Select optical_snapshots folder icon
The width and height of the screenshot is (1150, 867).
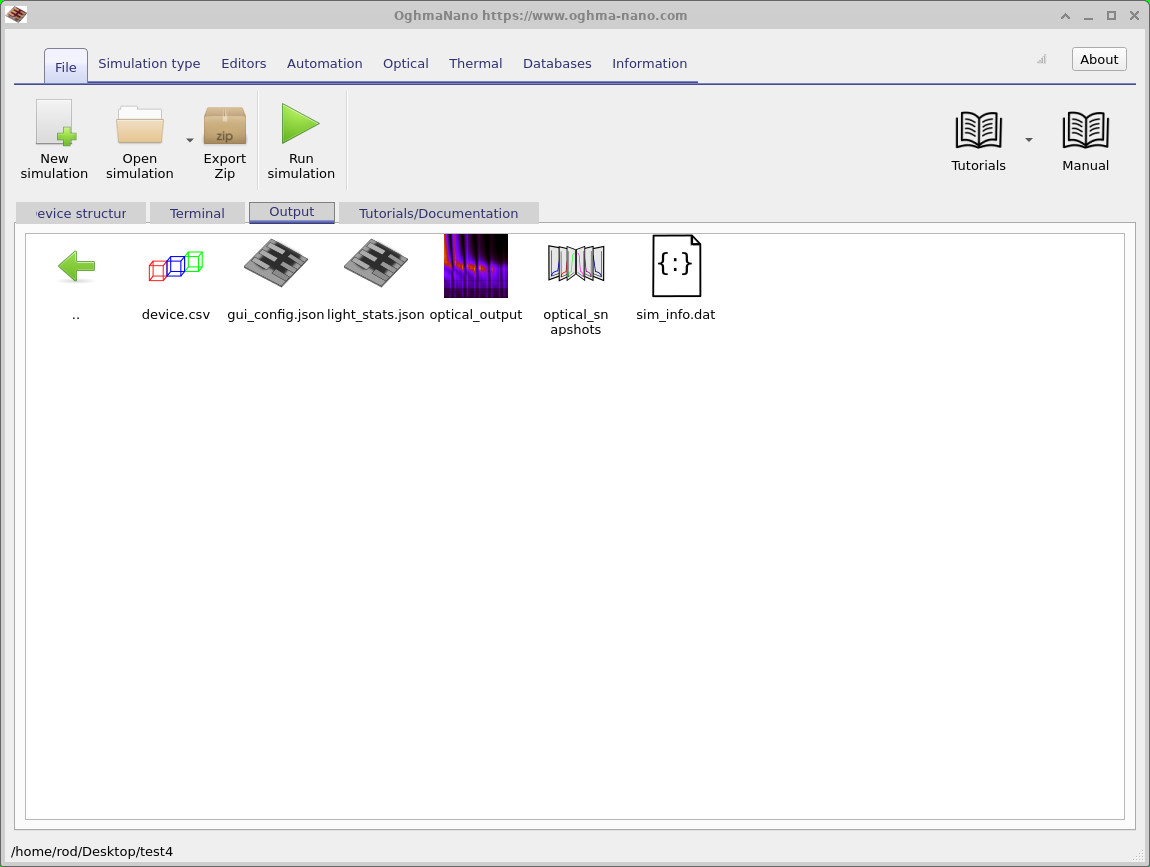point(576,263)
